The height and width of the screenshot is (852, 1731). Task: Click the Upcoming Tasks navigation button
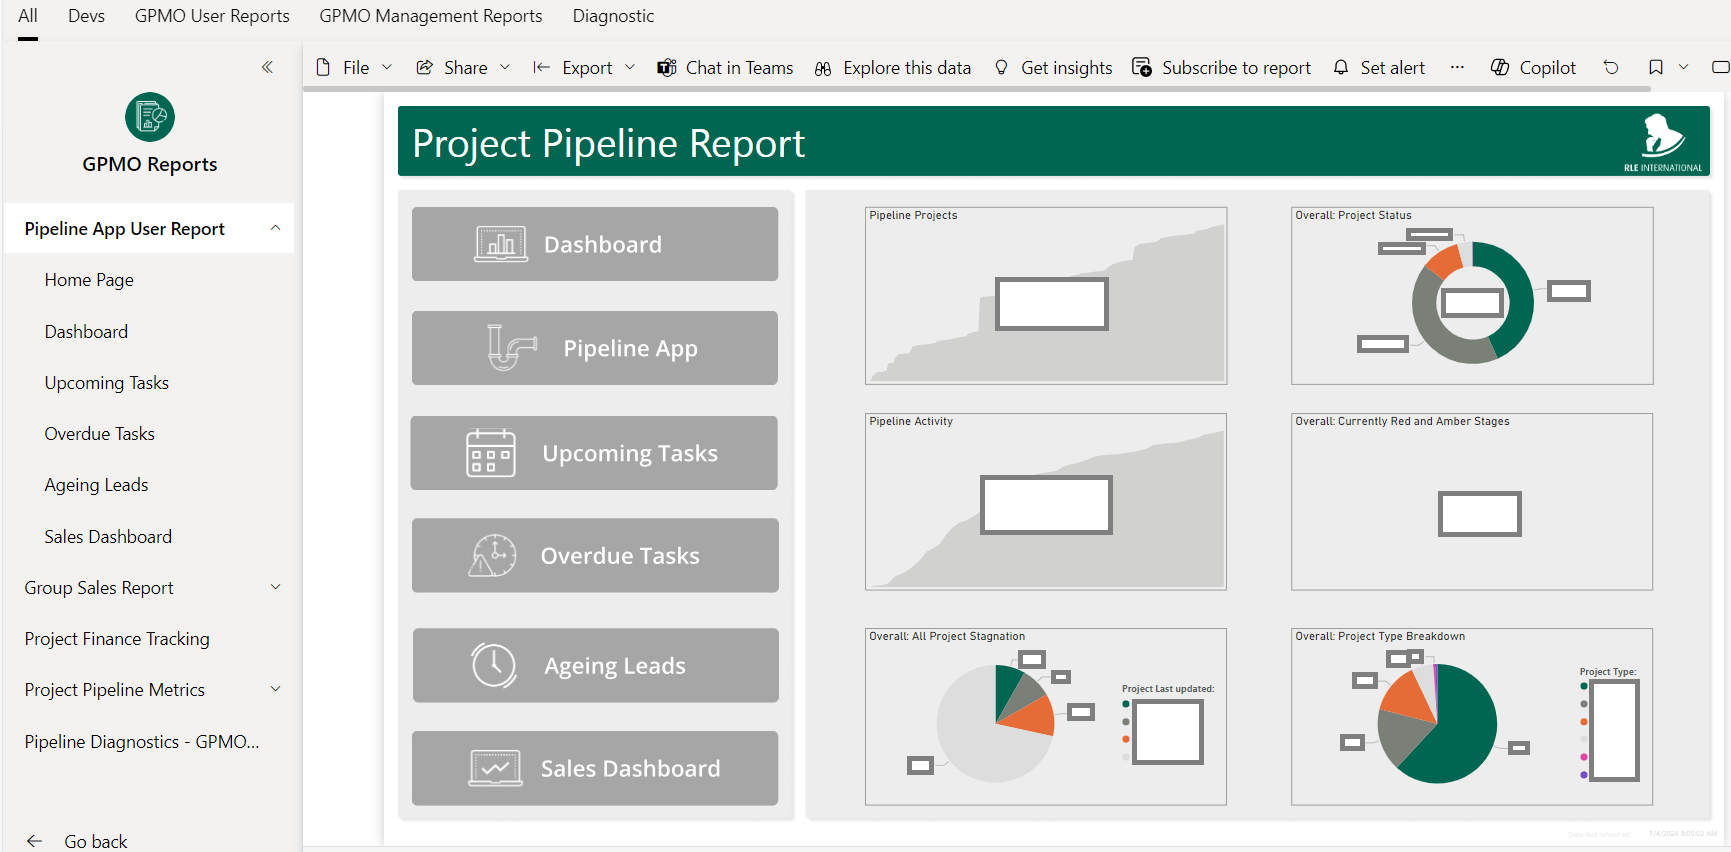click(594, 453)
